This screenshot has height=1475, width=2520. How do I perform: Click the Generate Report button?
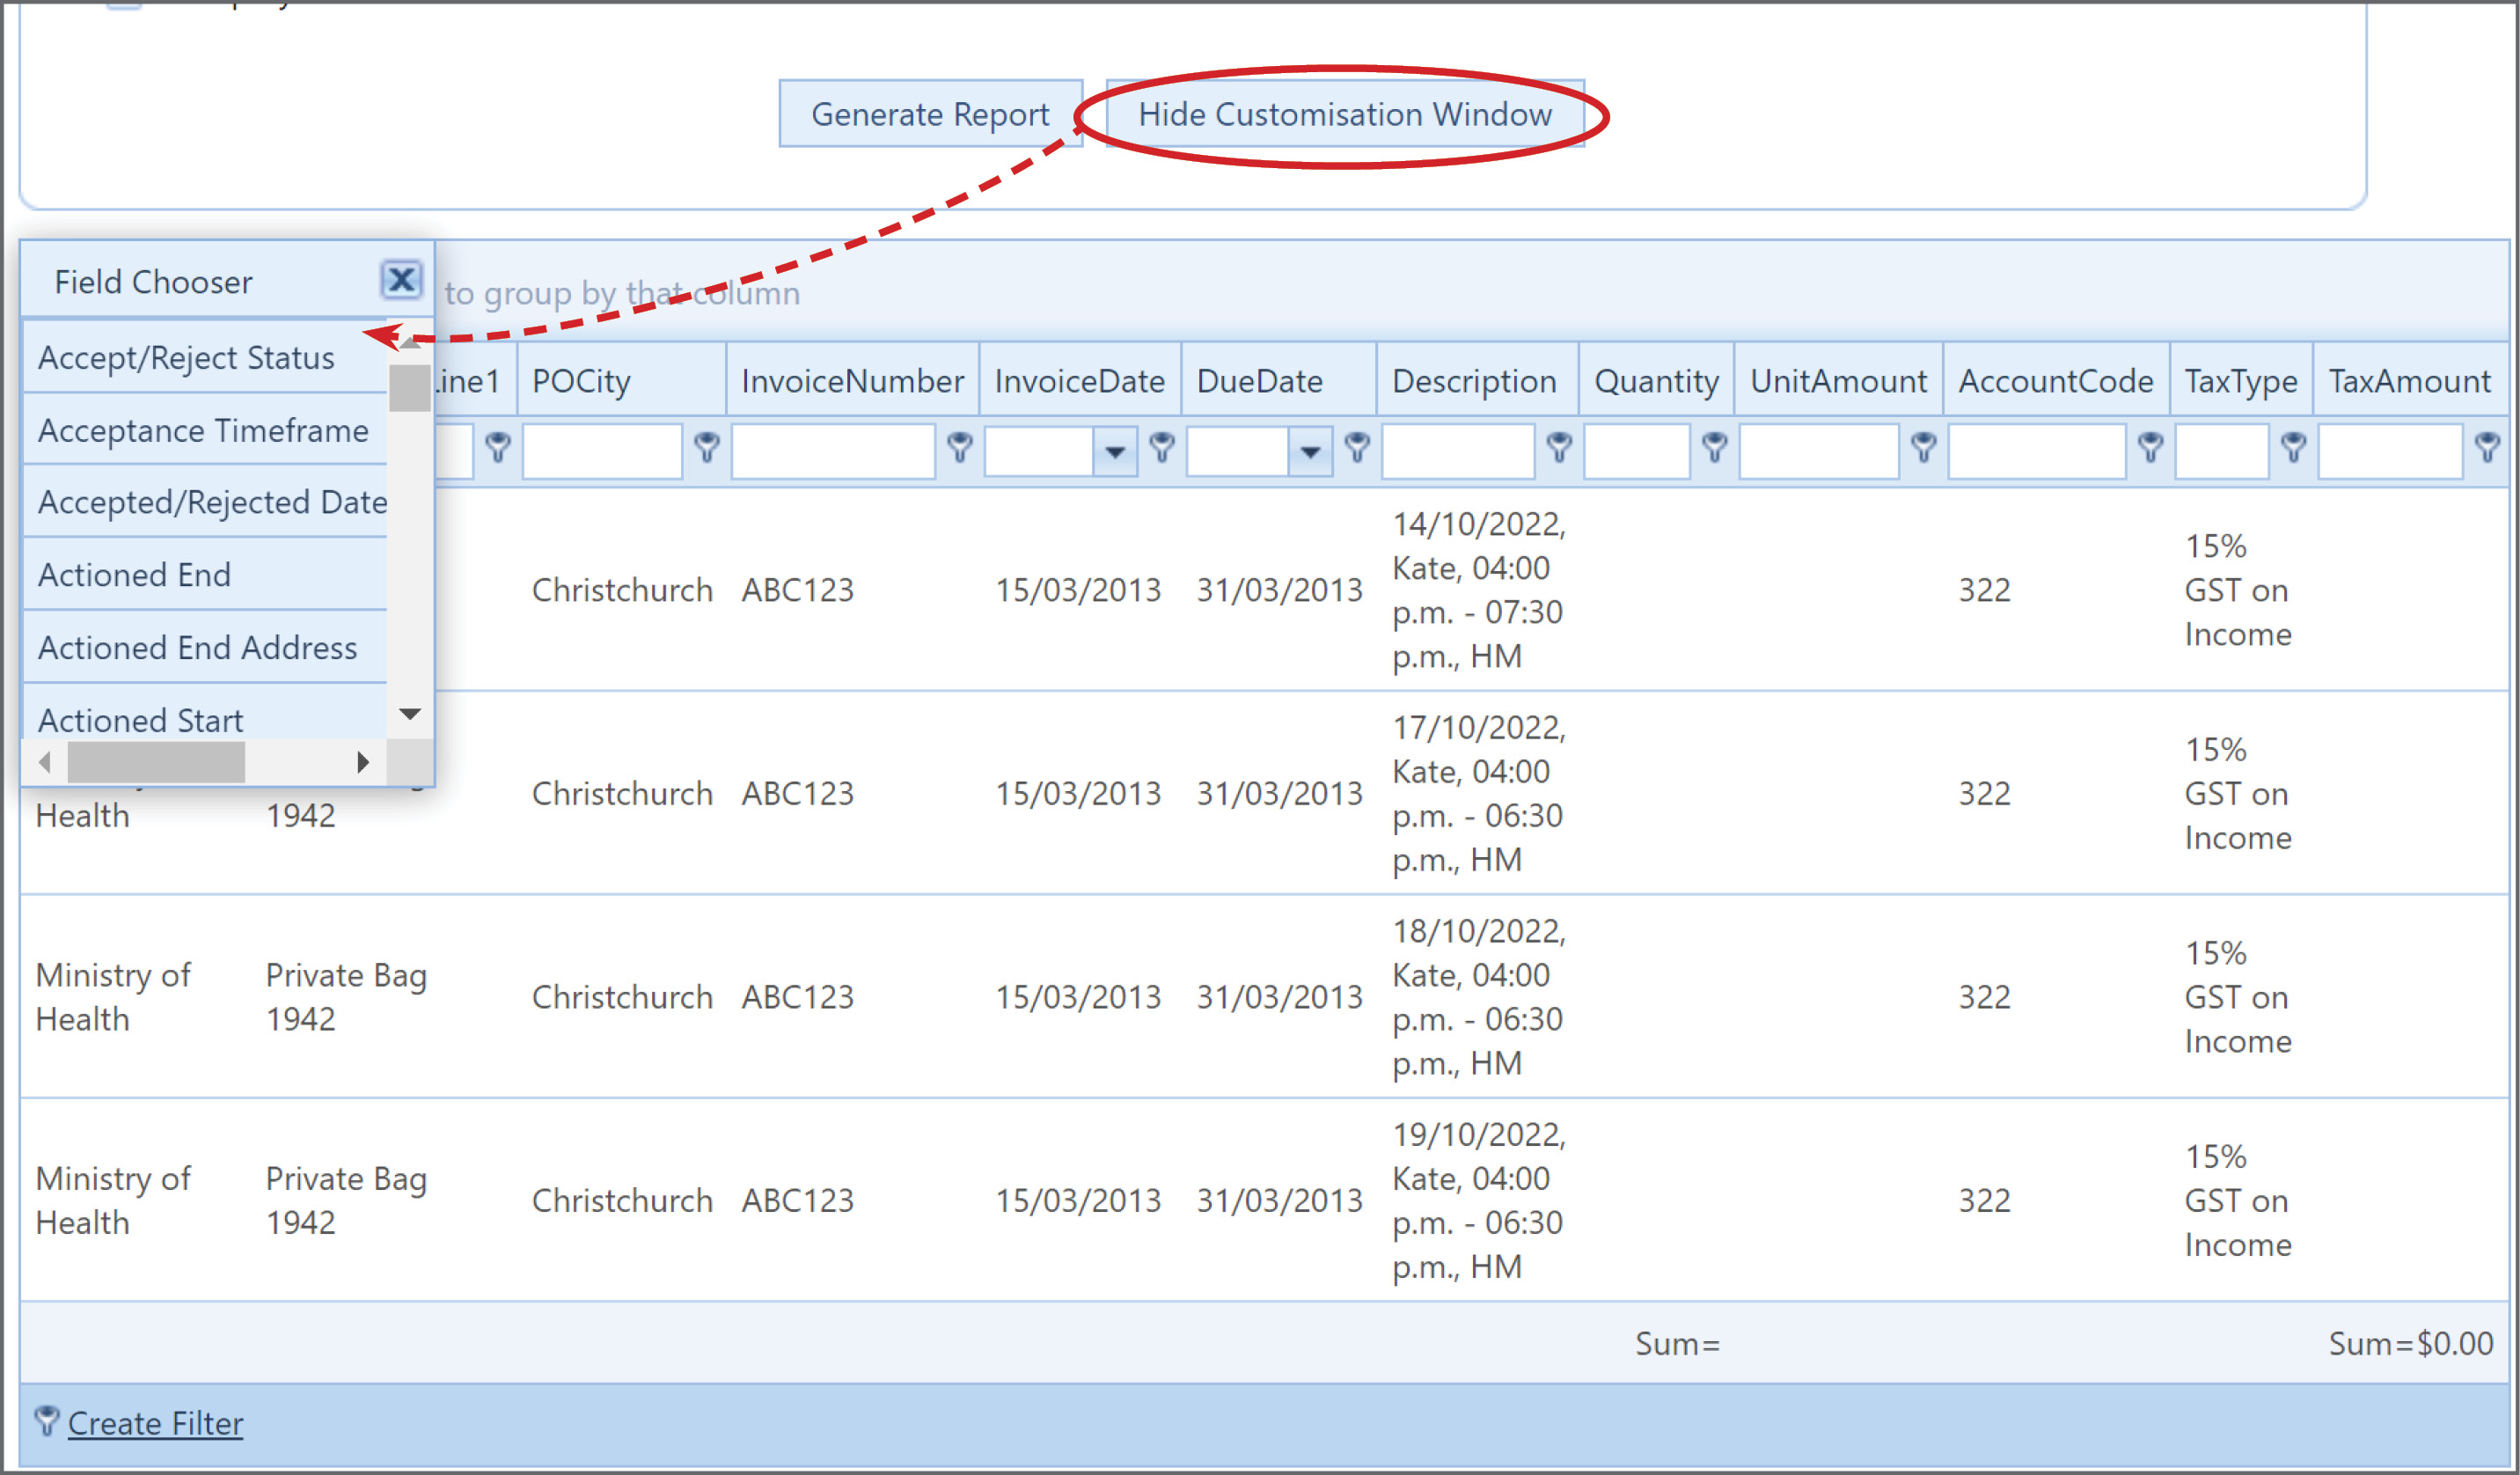click(x=930, y=114)
